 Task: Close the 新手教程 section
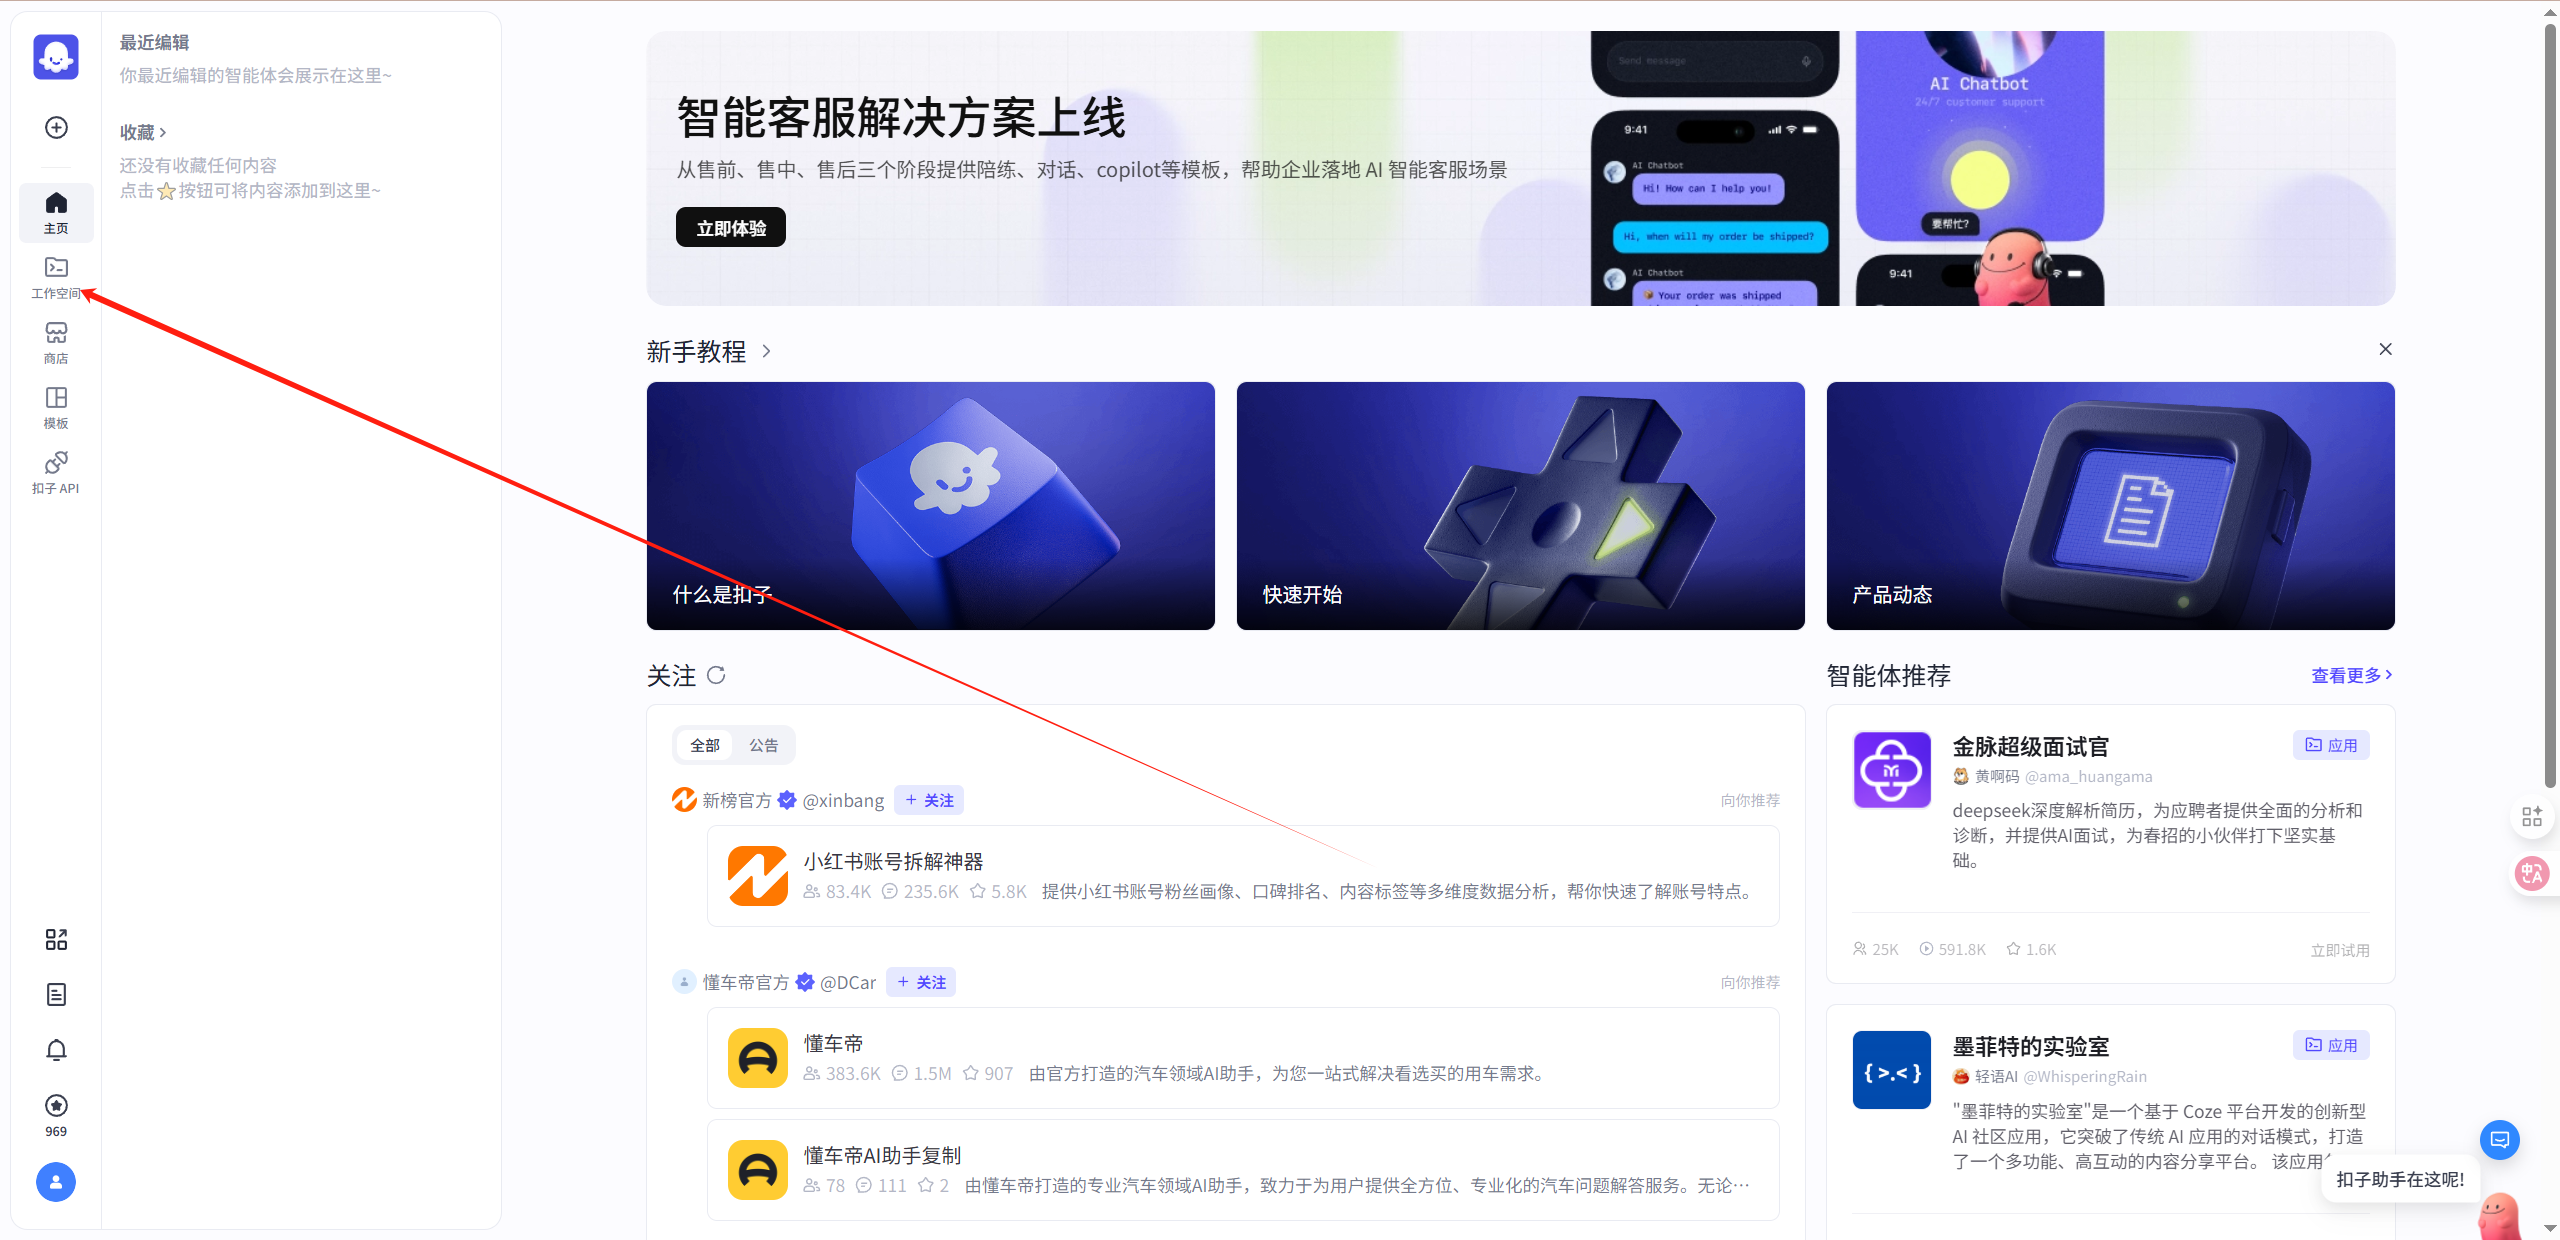tap(2385, 349)
